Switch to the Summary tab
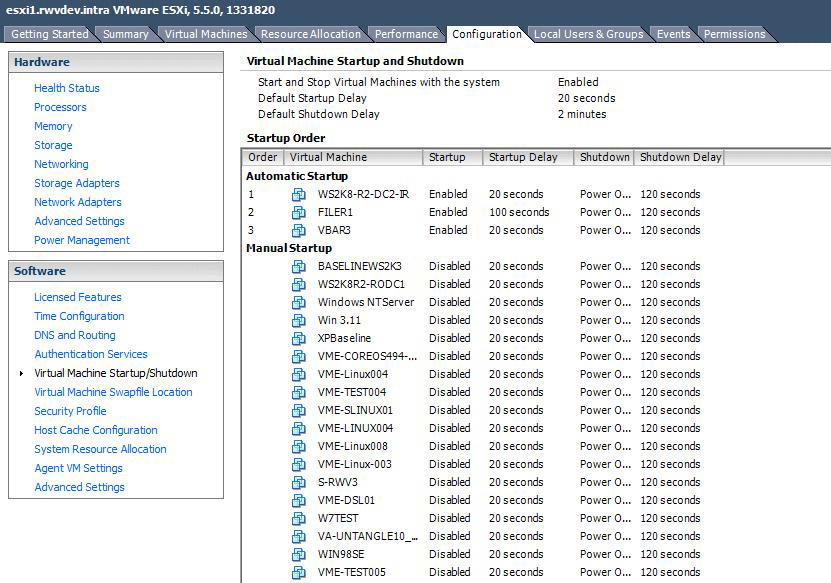The height and width of the screenshot is (583, 831). tap(126, 34)
